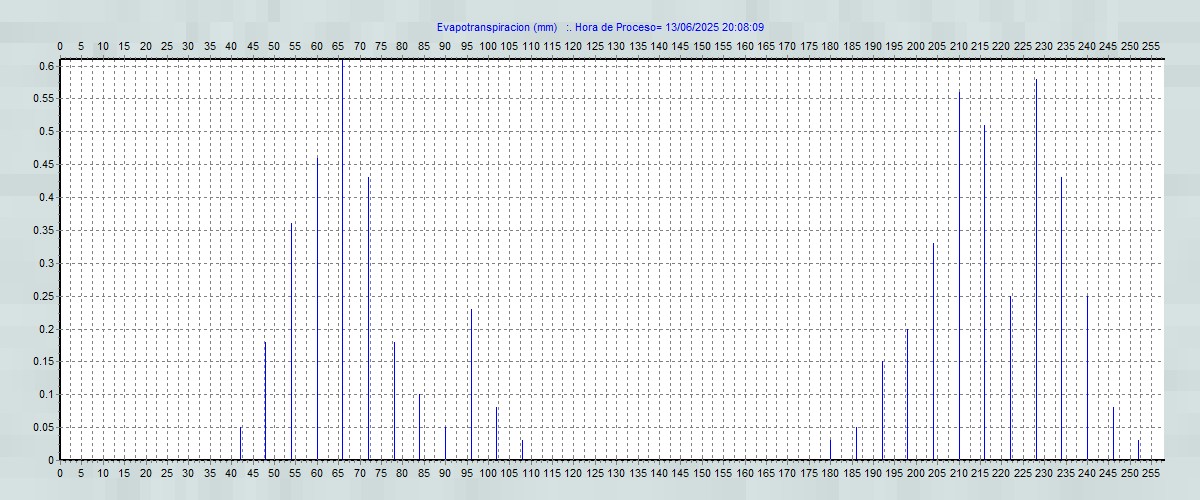Click the short bar at position 180
The width and height of the screenshot is (1200, 500).
coord(830,449)
